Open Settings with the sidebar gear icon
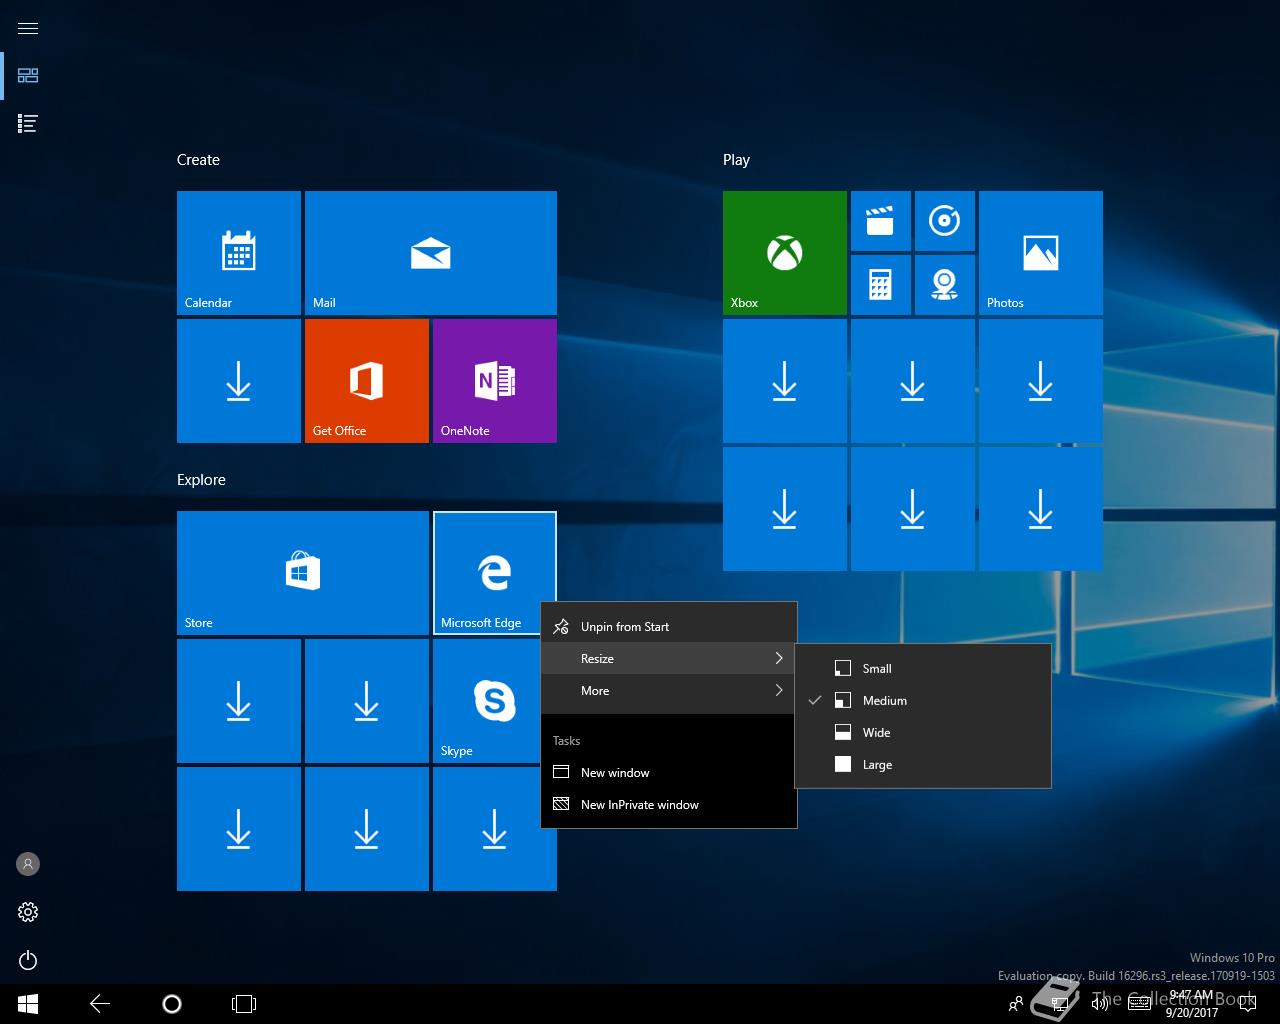The height and width of the screenshot is (1024, 1280). pyautogui.click(x=28, y=912)
